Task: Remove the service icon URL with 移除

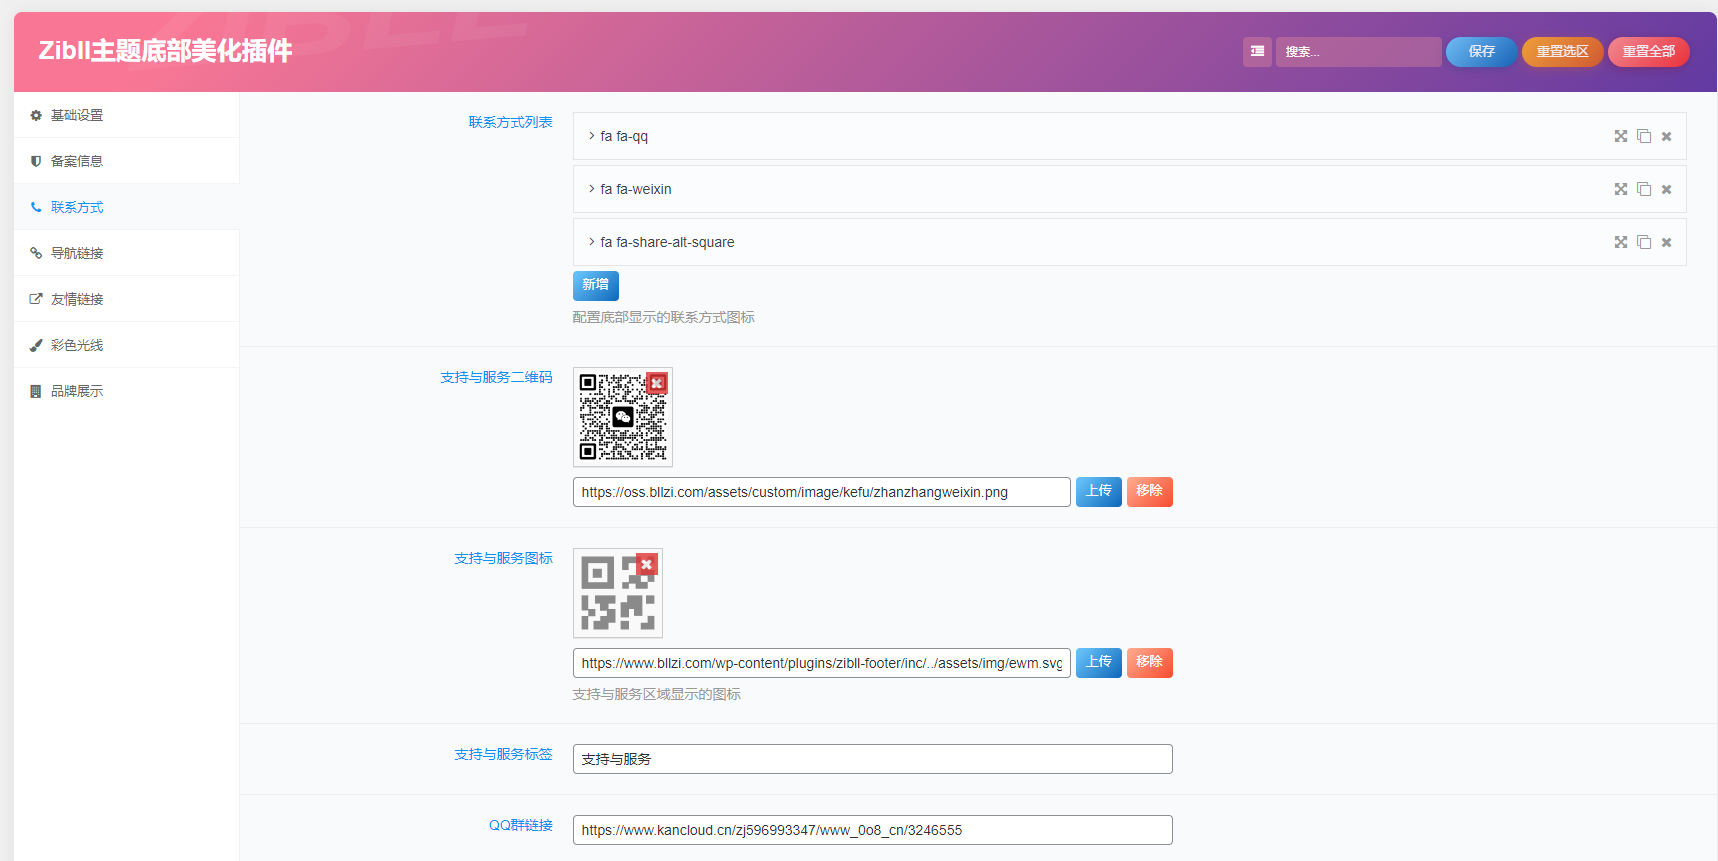Action: pos(1150,662)
